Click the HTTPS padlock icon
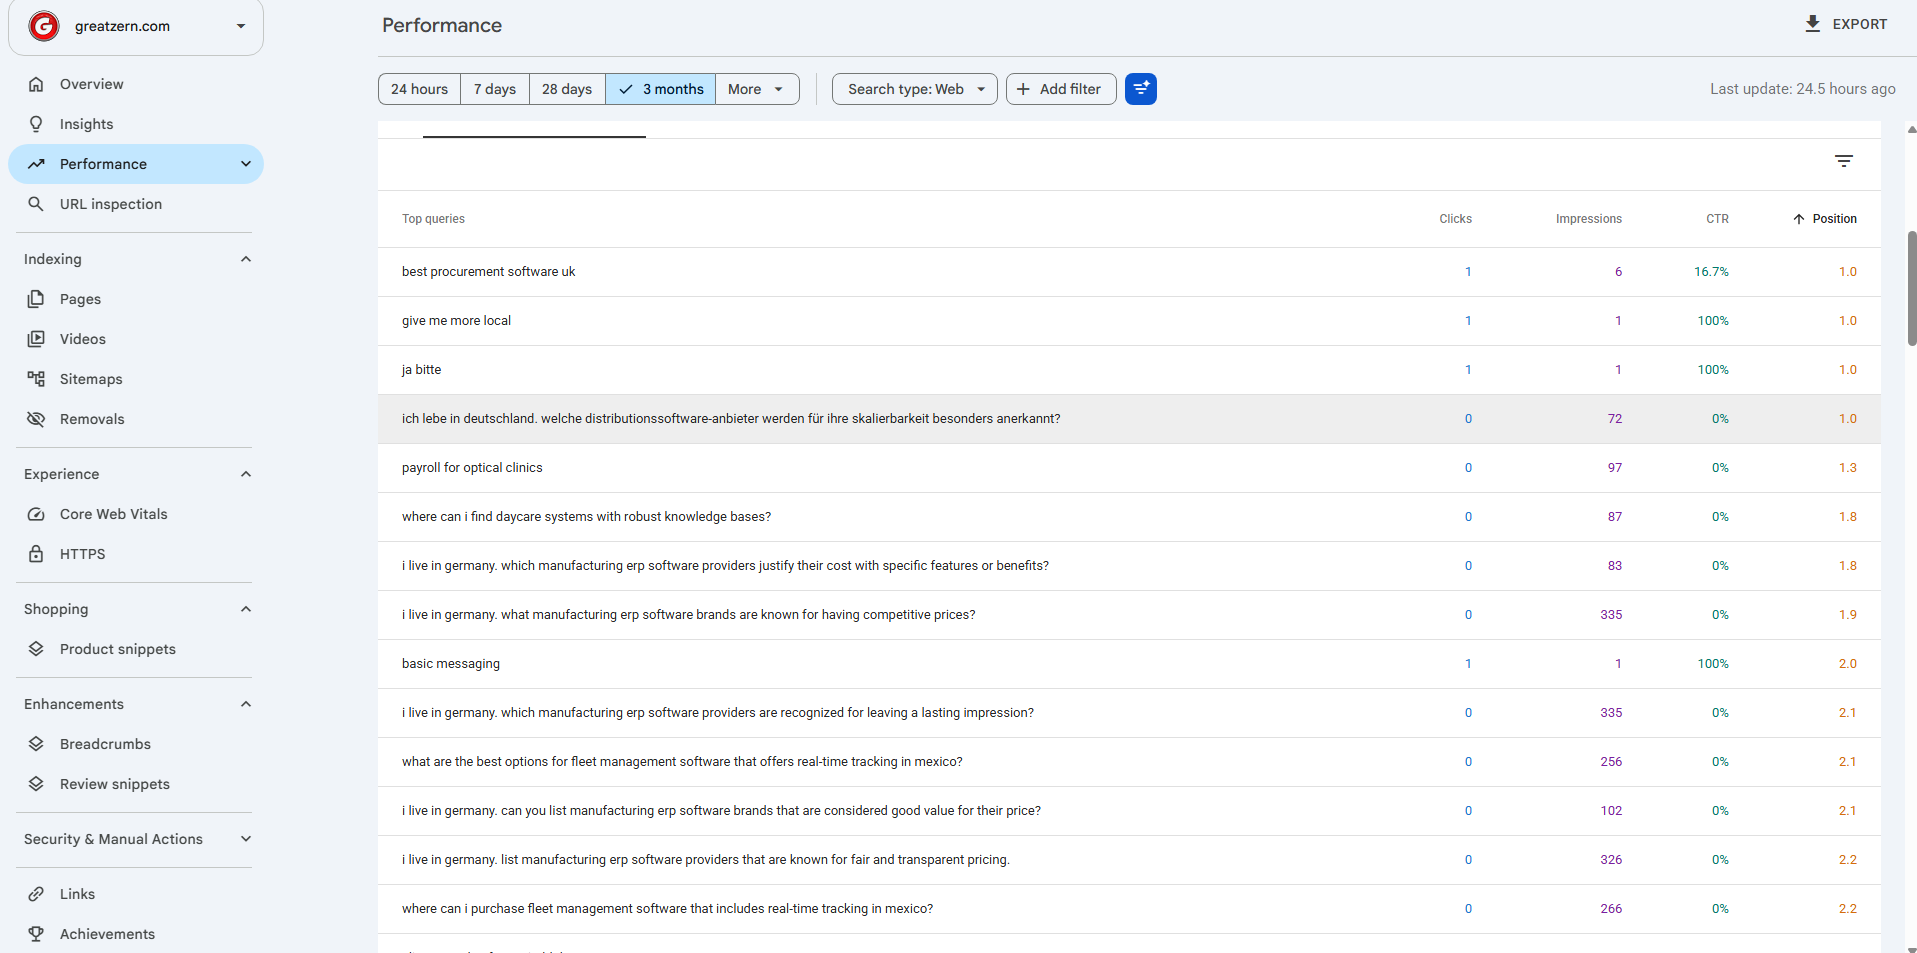The width and height of the screenshot is (1917, 953). pyautogui.click(x=36, y=554)
